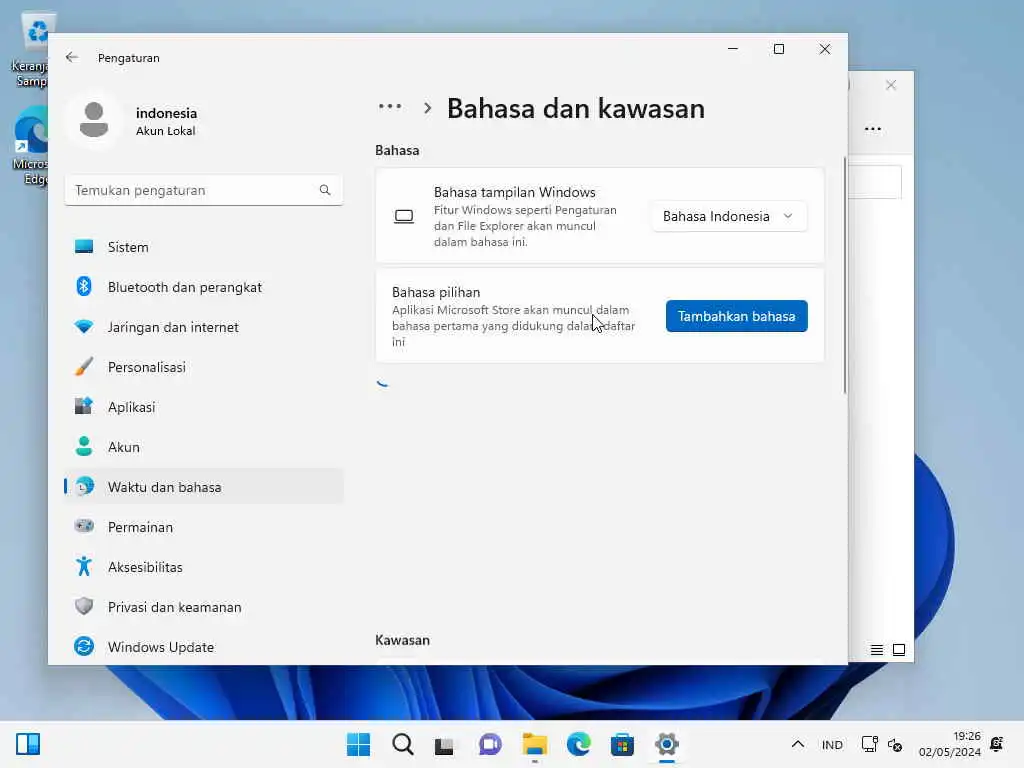Open Privasi dan keamanan settings
This screenshot has height=768, width=1024.
click(x=204, y=607)
